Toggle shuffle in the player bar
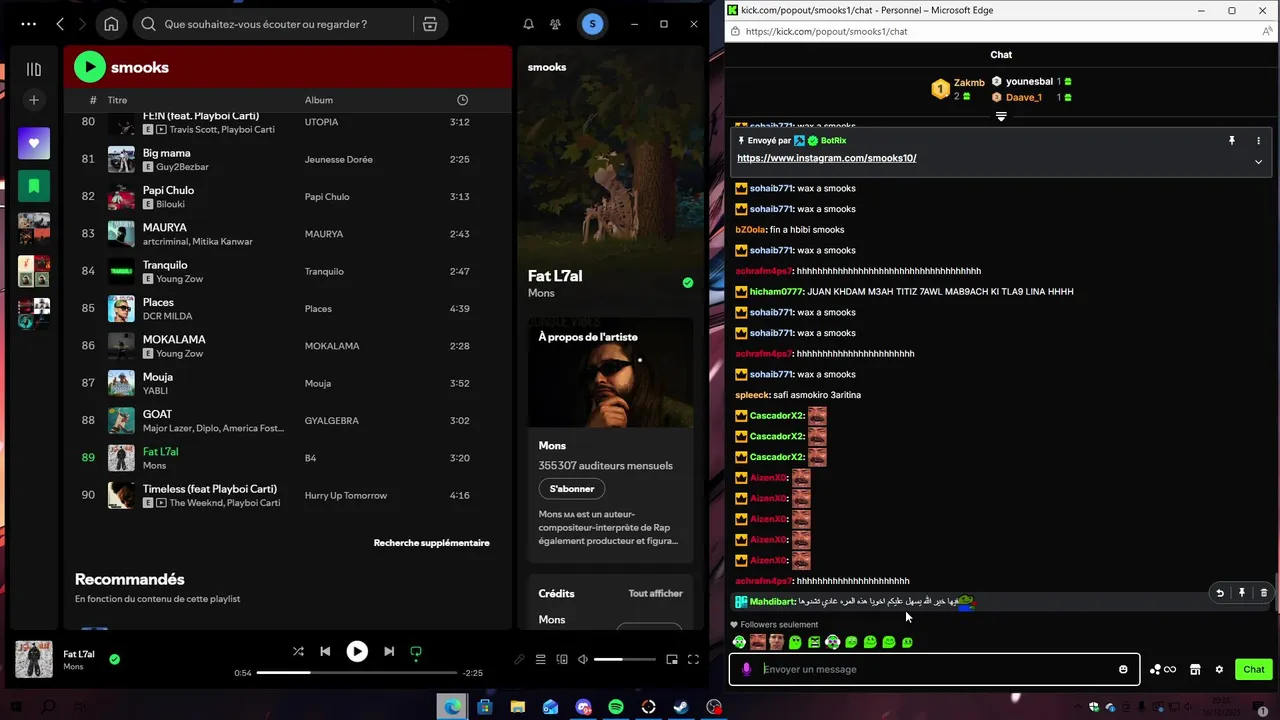The width and height of the screenshot is (1280, 720). coord(298,651)
